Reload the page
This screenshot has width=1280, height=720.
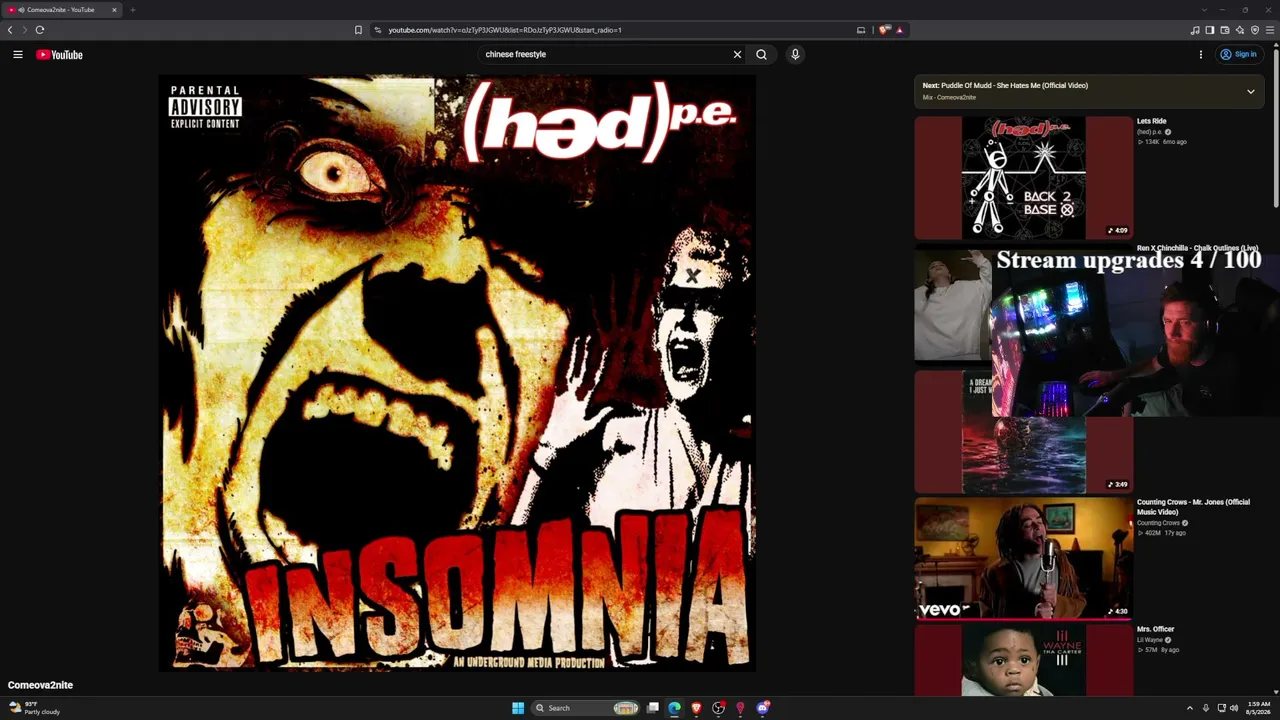40,30
